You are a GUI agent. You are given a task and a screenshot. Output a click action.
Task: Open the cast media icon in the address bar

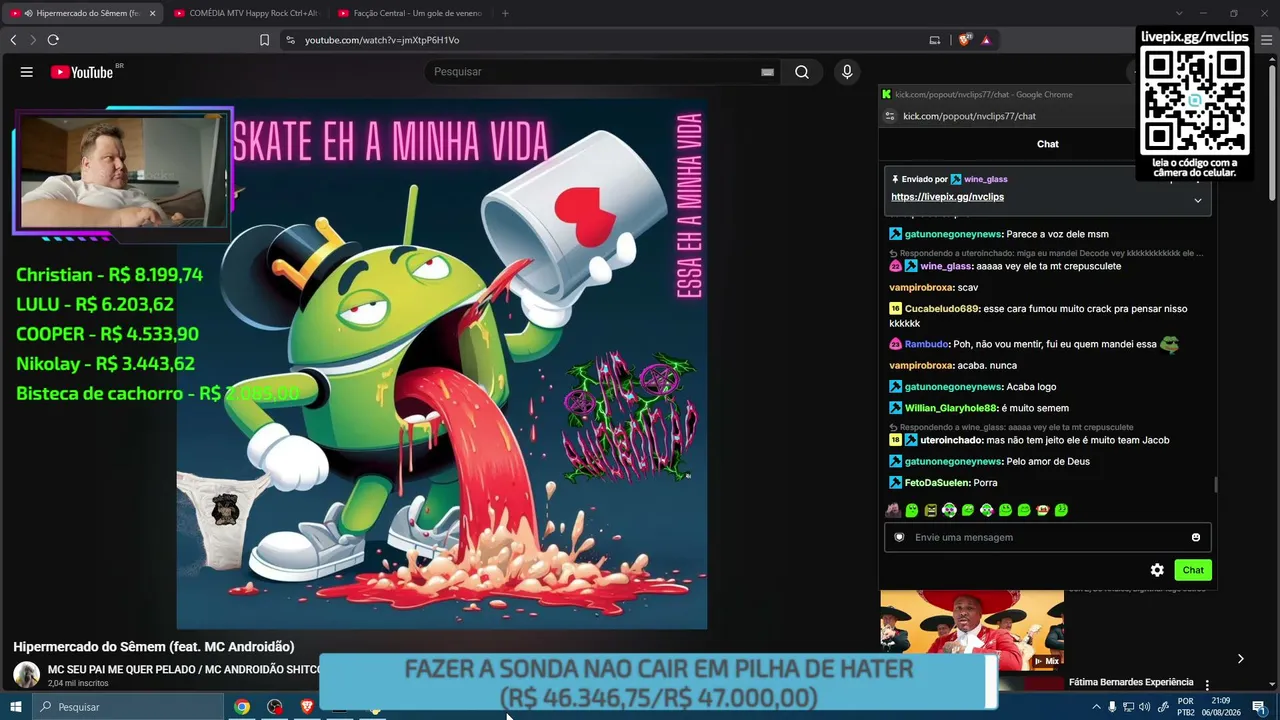(x=935, y=40)
